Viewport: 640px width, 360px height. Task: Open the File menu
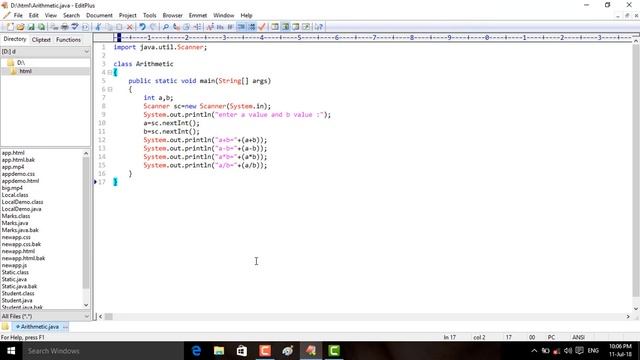point(18,16)
